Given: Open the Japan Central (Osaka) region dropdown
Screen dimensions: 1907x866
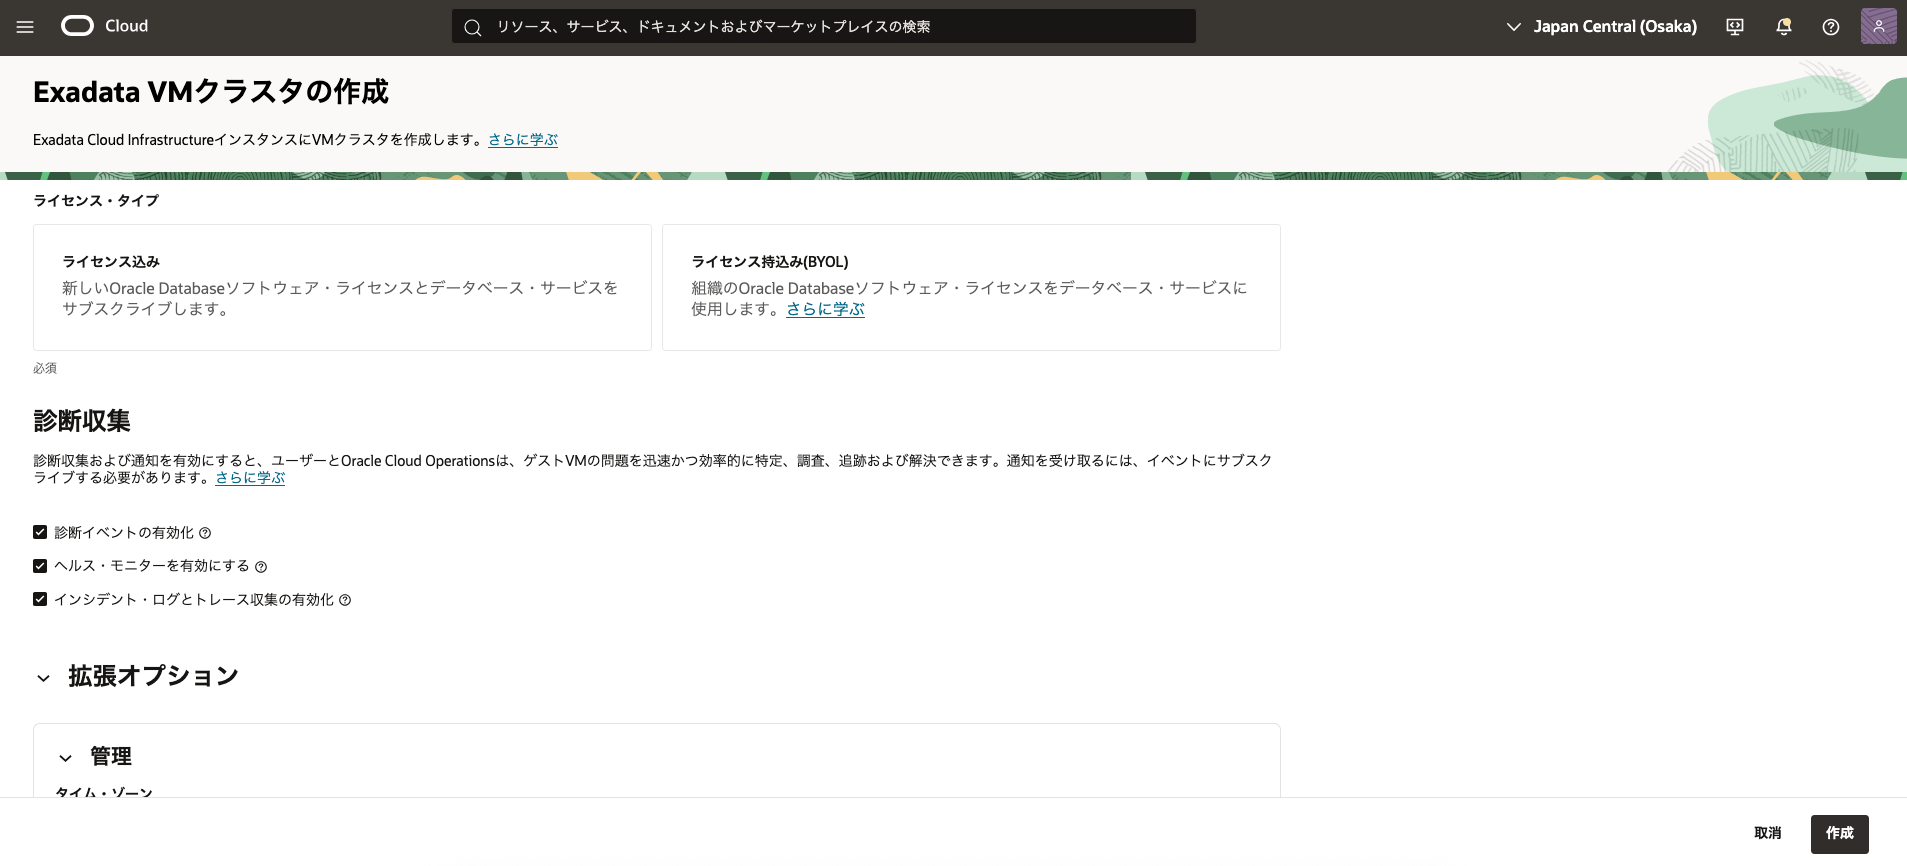Looking at the screenshot, I should (x=1601, y=27).
